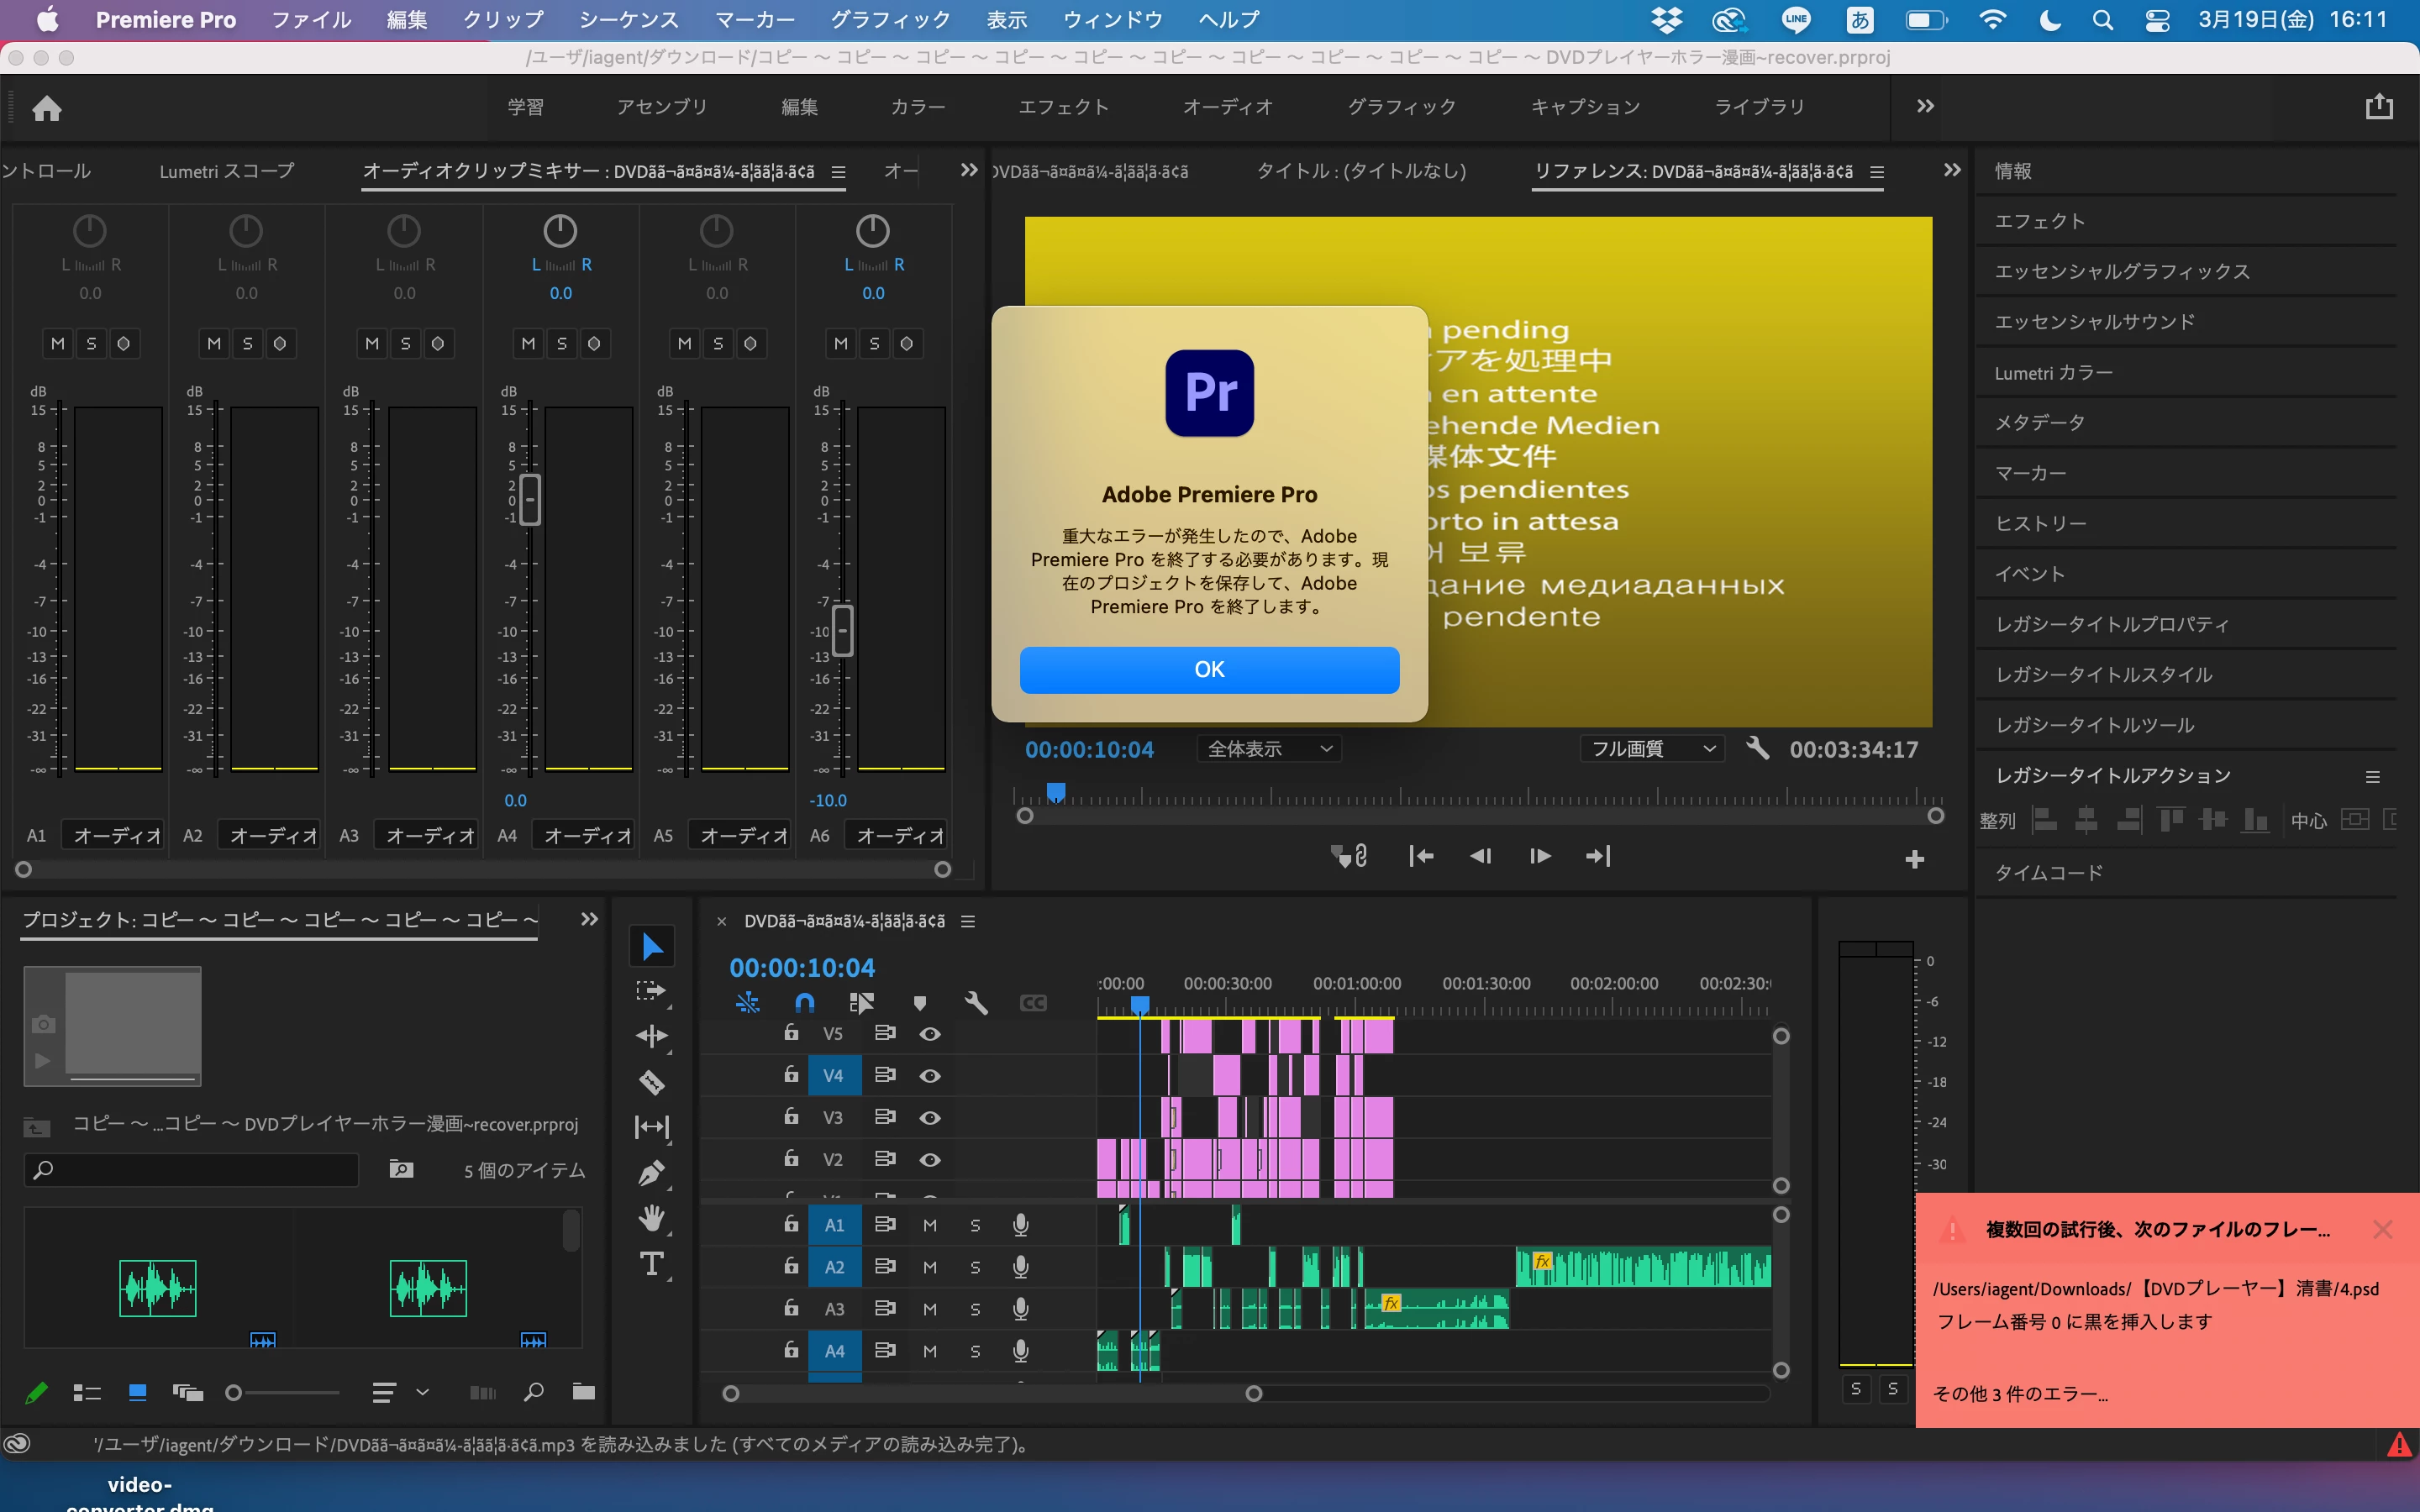The height and width of the screenshot is (1512, 2420).
Task: Expand the workspace overflow chevron
Action: (x=1925, y=106)
